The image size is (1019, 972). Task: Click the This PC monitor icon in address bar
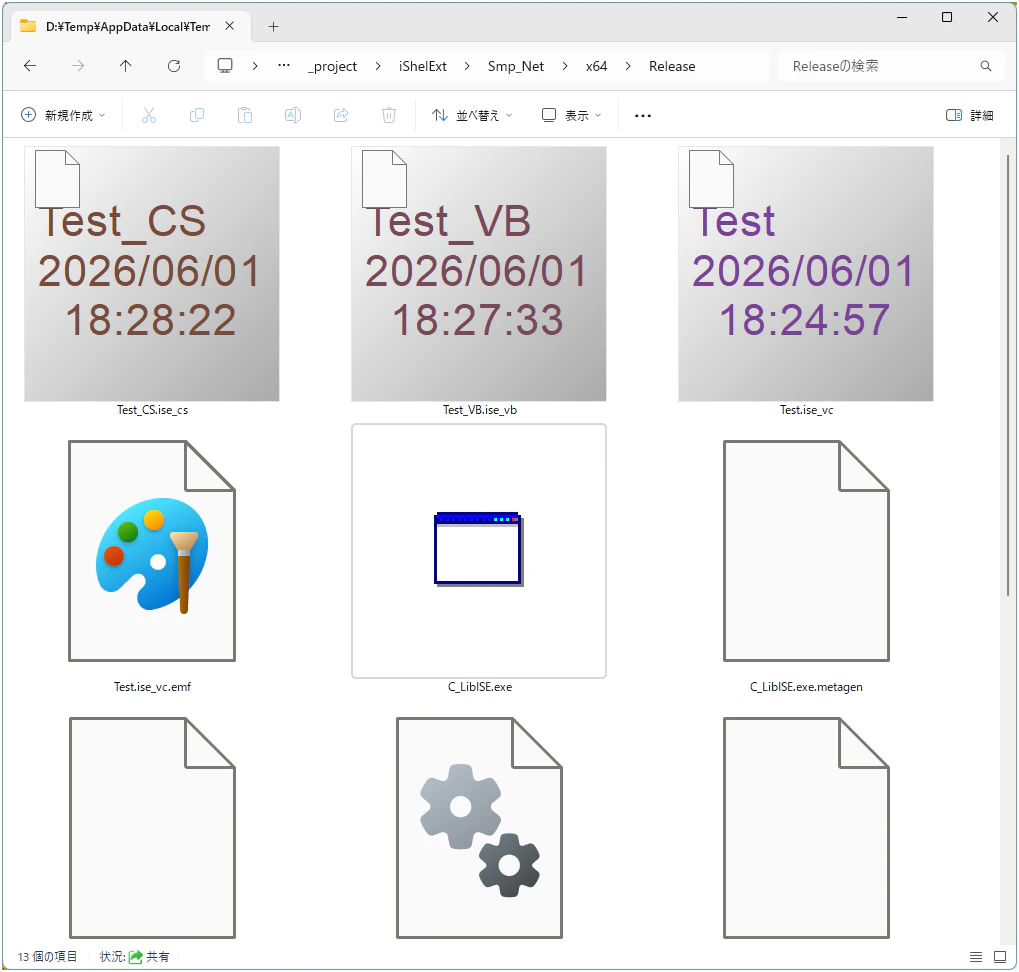pos(225,66)
